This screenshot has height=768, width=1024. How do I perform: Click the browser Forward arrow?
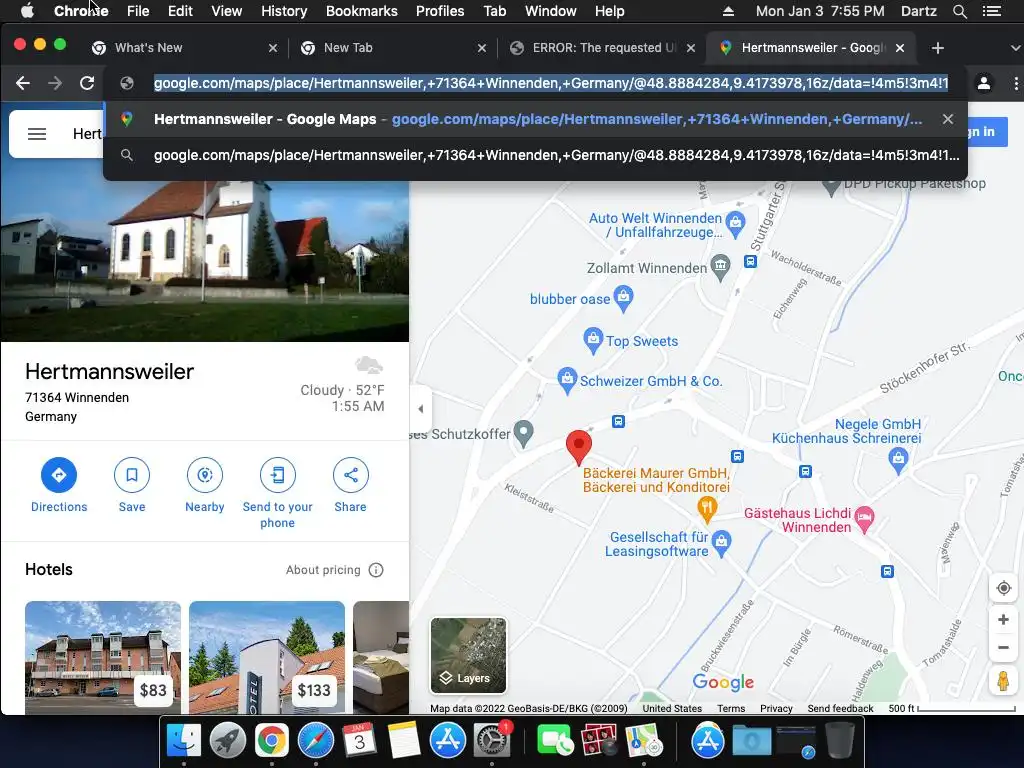(55, 83)
